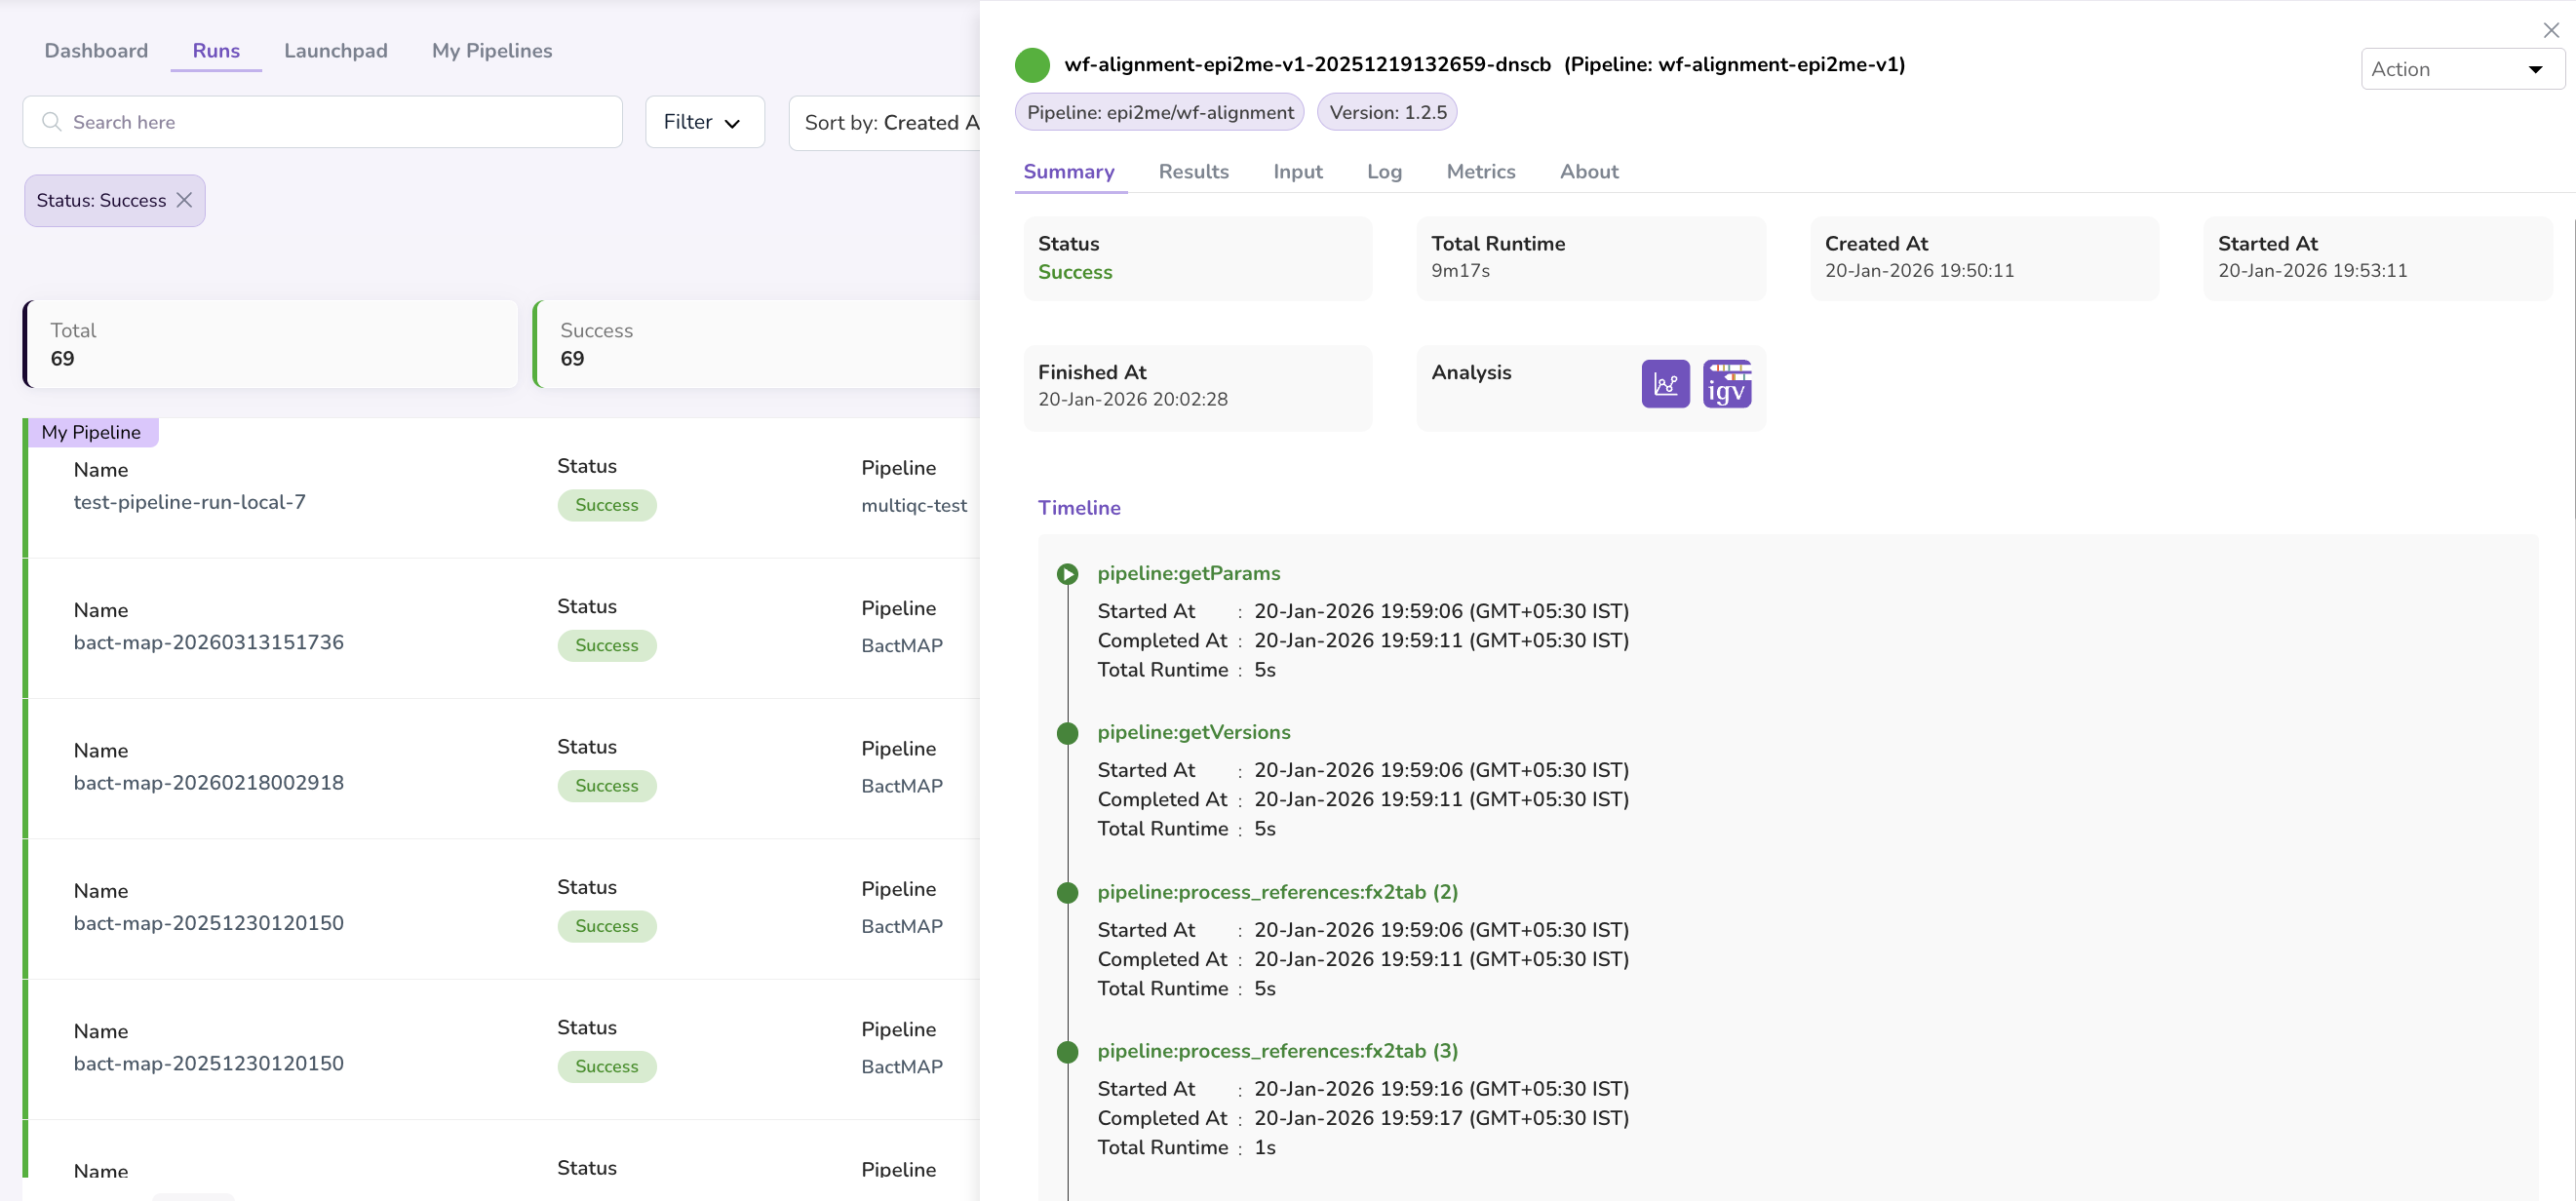Switch to the Input tab
The image size is (2576, 1201).
(x=1298, y=172)
